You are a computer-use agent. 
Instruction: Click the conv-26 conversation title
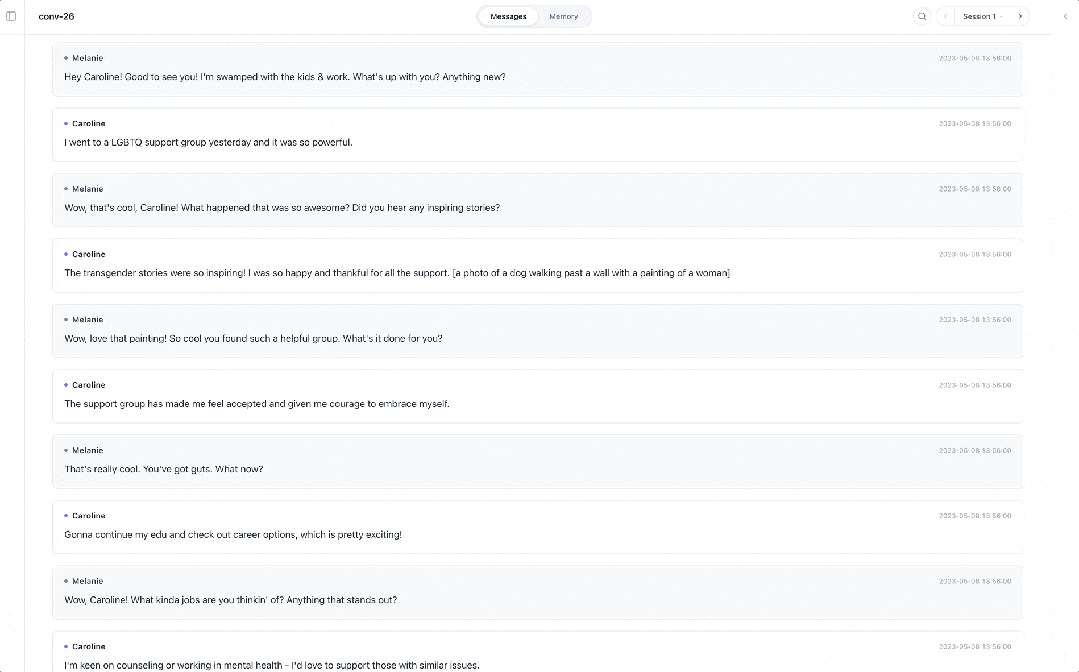[56, 16]
